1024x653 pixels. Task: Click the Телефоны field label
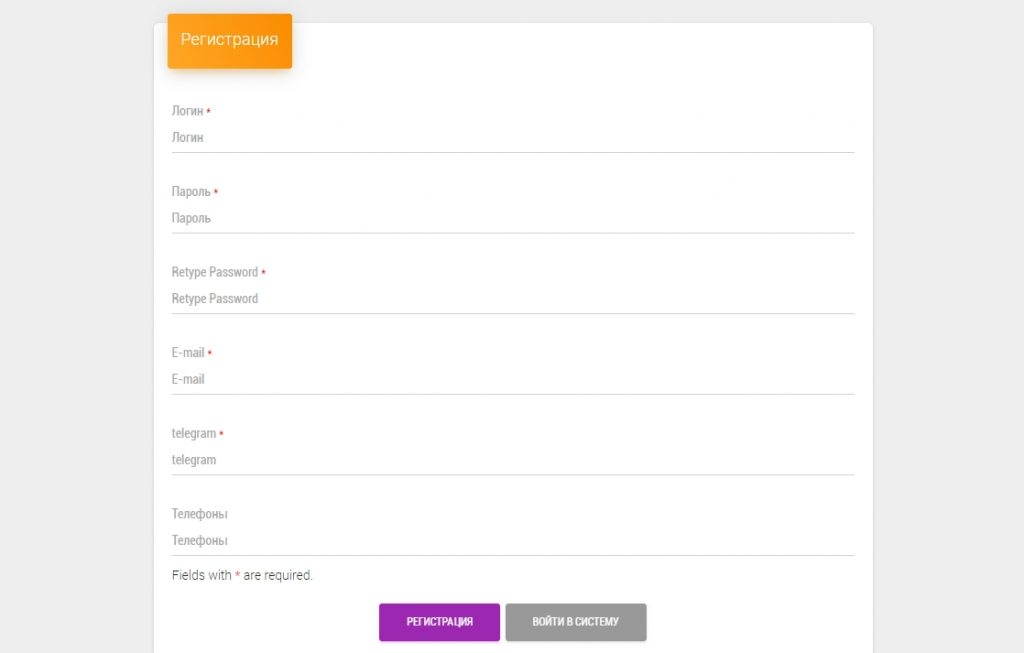point(199,514)
